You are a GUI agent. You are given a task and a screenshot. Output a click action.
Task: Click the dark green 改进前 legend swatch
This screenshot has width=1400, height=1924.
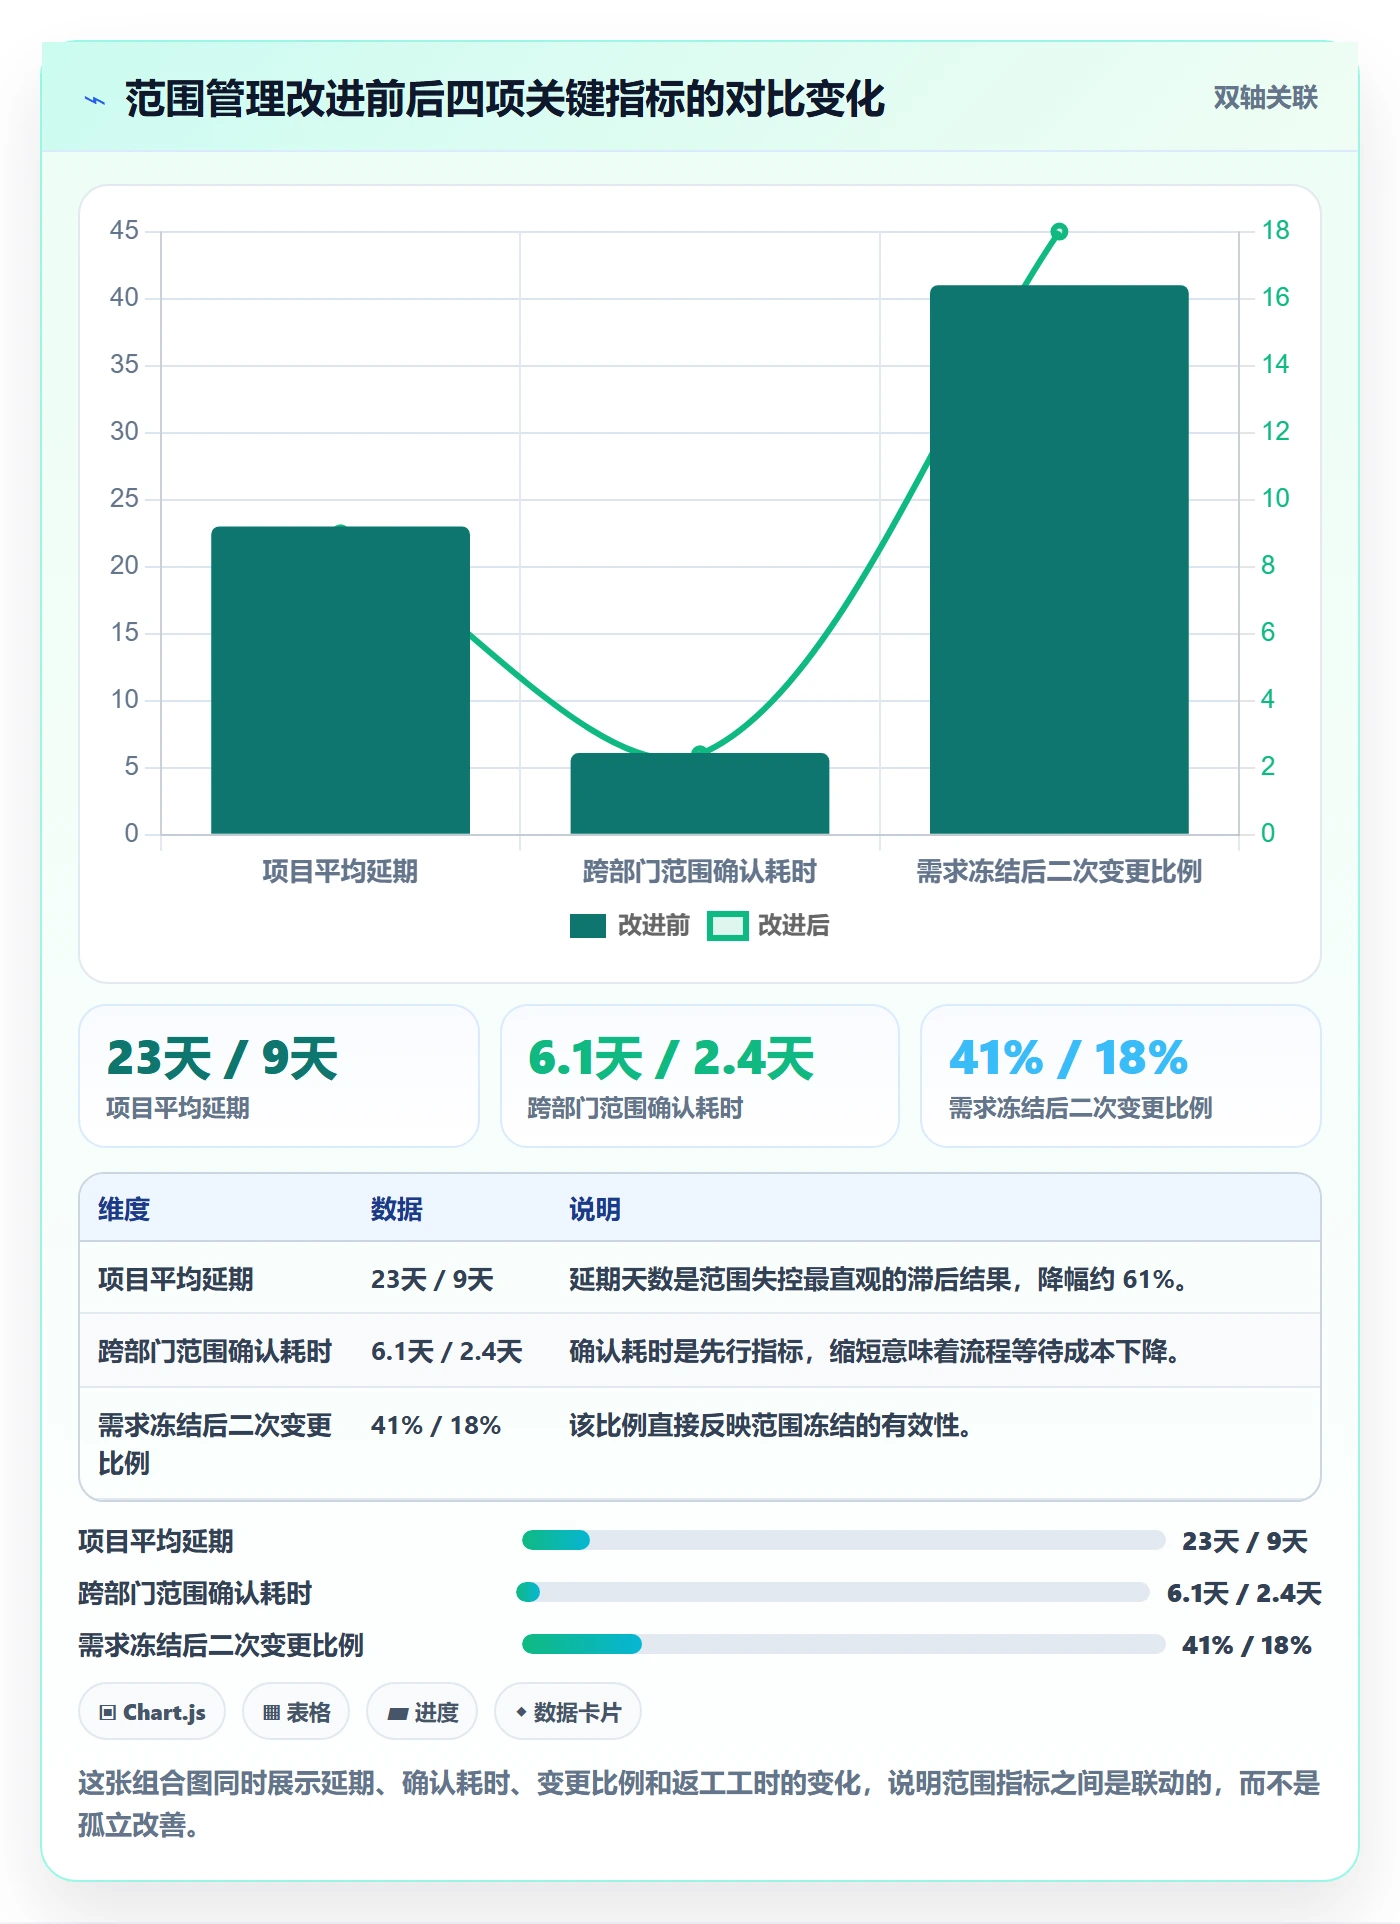click(588, 926)
